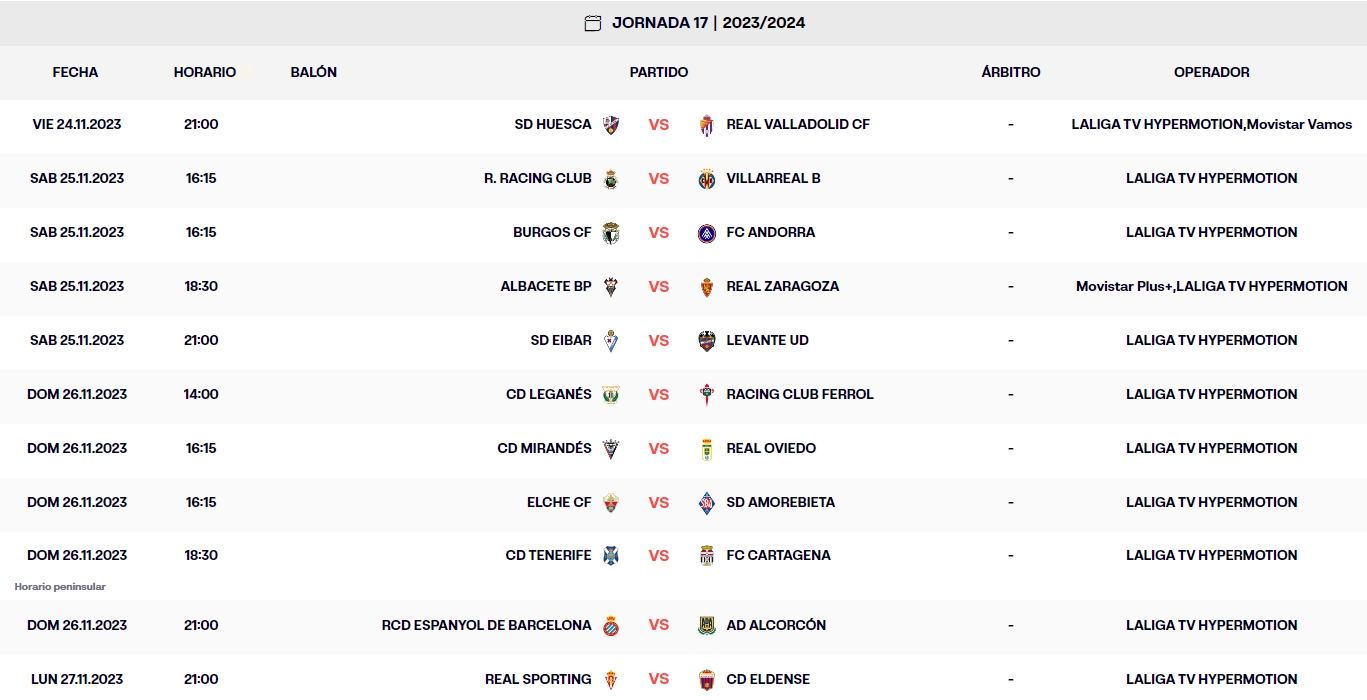1367x700 pixels.
Task: Click the Real Oviedo badge
Action: (x=706, y=448)
